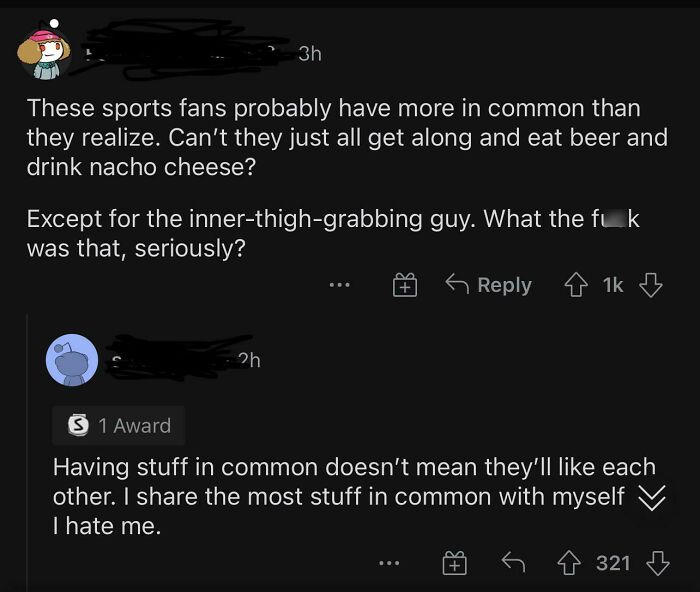Downvote the top comment with 1k points
Viewport: 700px width, 592px height.
click(x=651, y=286)
